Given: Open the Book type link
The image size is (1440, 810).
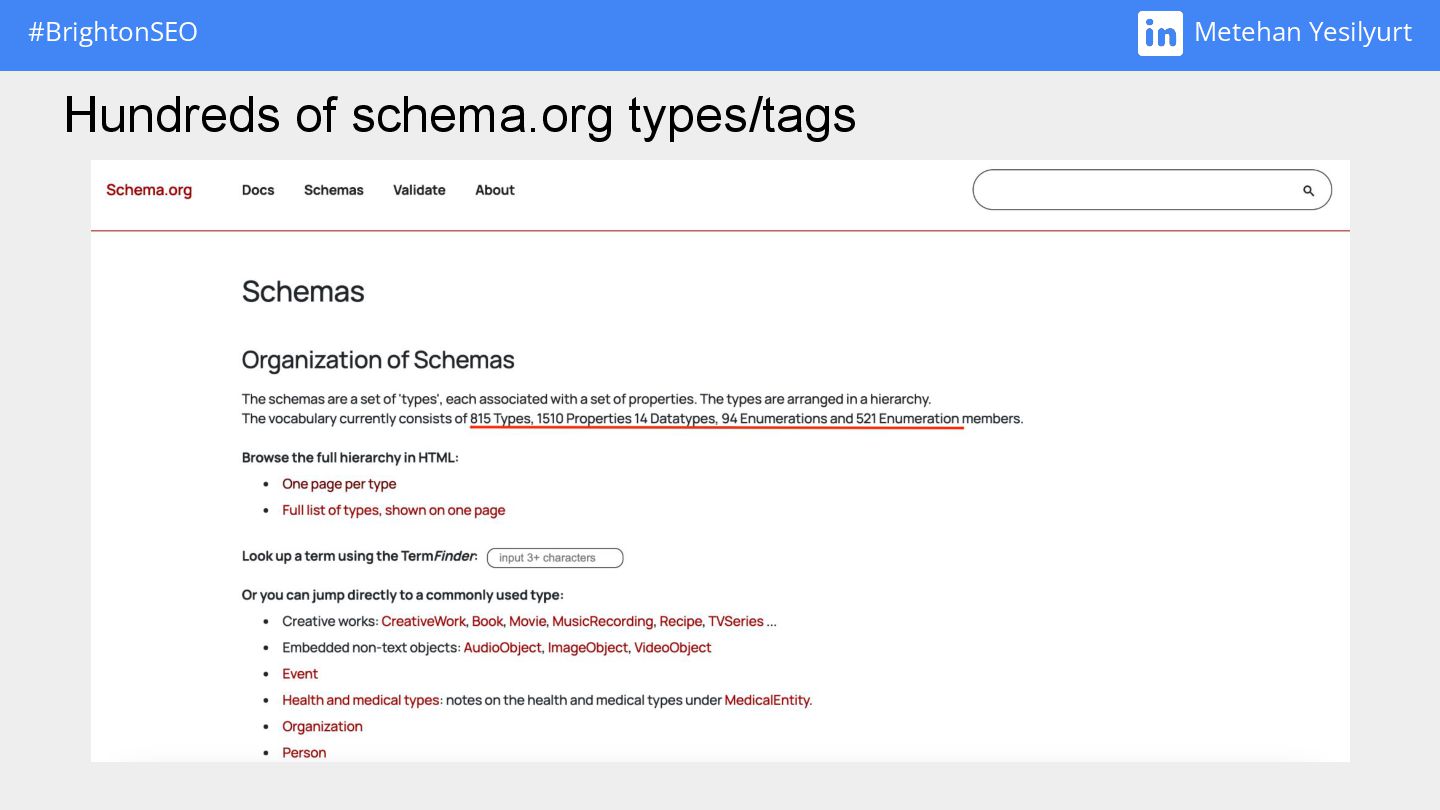Looking at the screenshot, I should click(487, 621).
